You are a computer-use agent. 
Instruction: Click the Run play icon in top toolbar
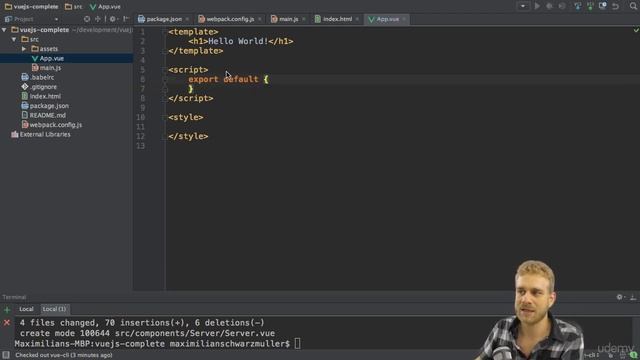pyautogui.click(x=537, y=6)
